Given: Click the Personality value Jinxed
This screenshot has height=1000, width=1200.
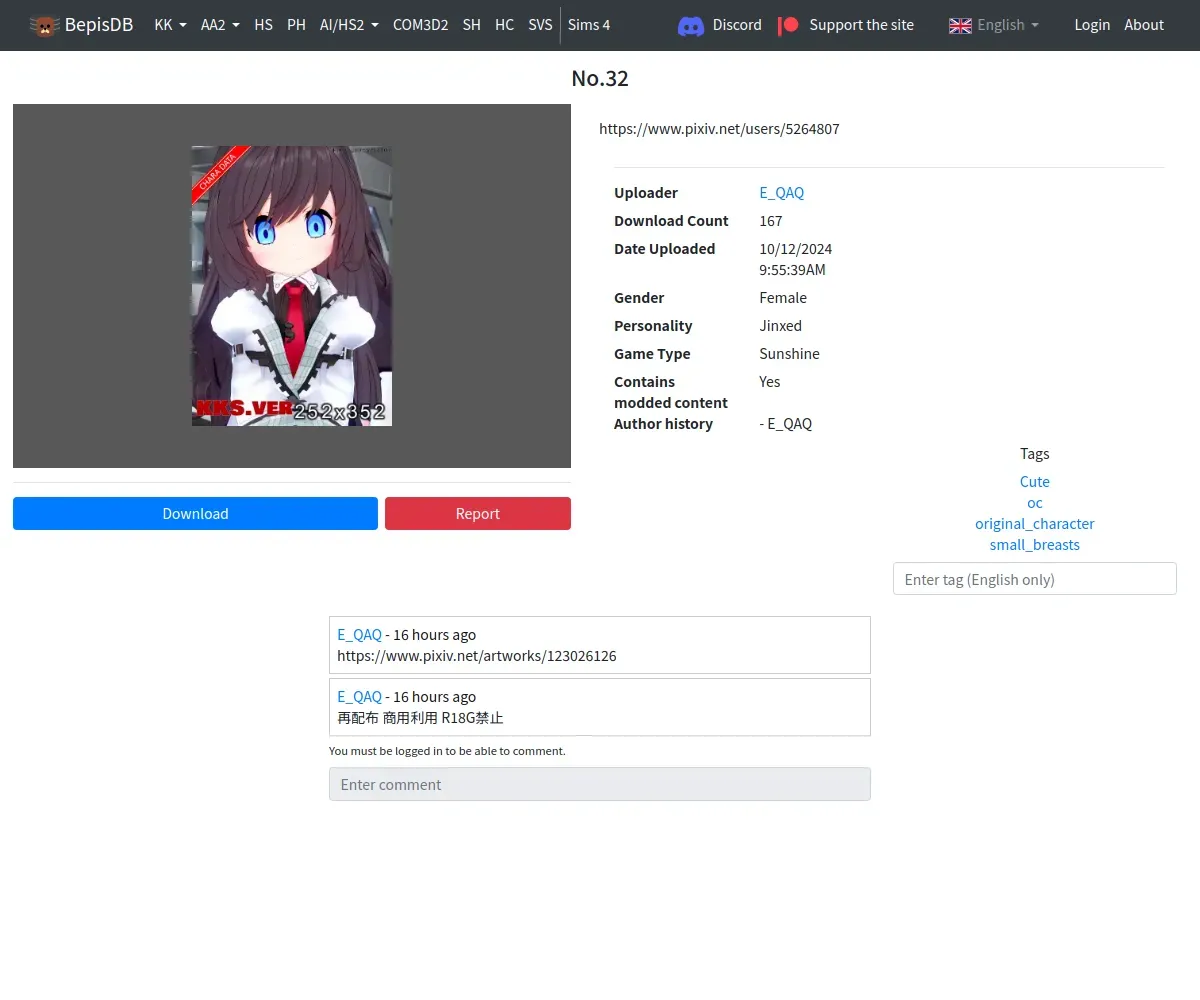Looking at the screenshot, I should pyautogui.click(x=781, y=326).
